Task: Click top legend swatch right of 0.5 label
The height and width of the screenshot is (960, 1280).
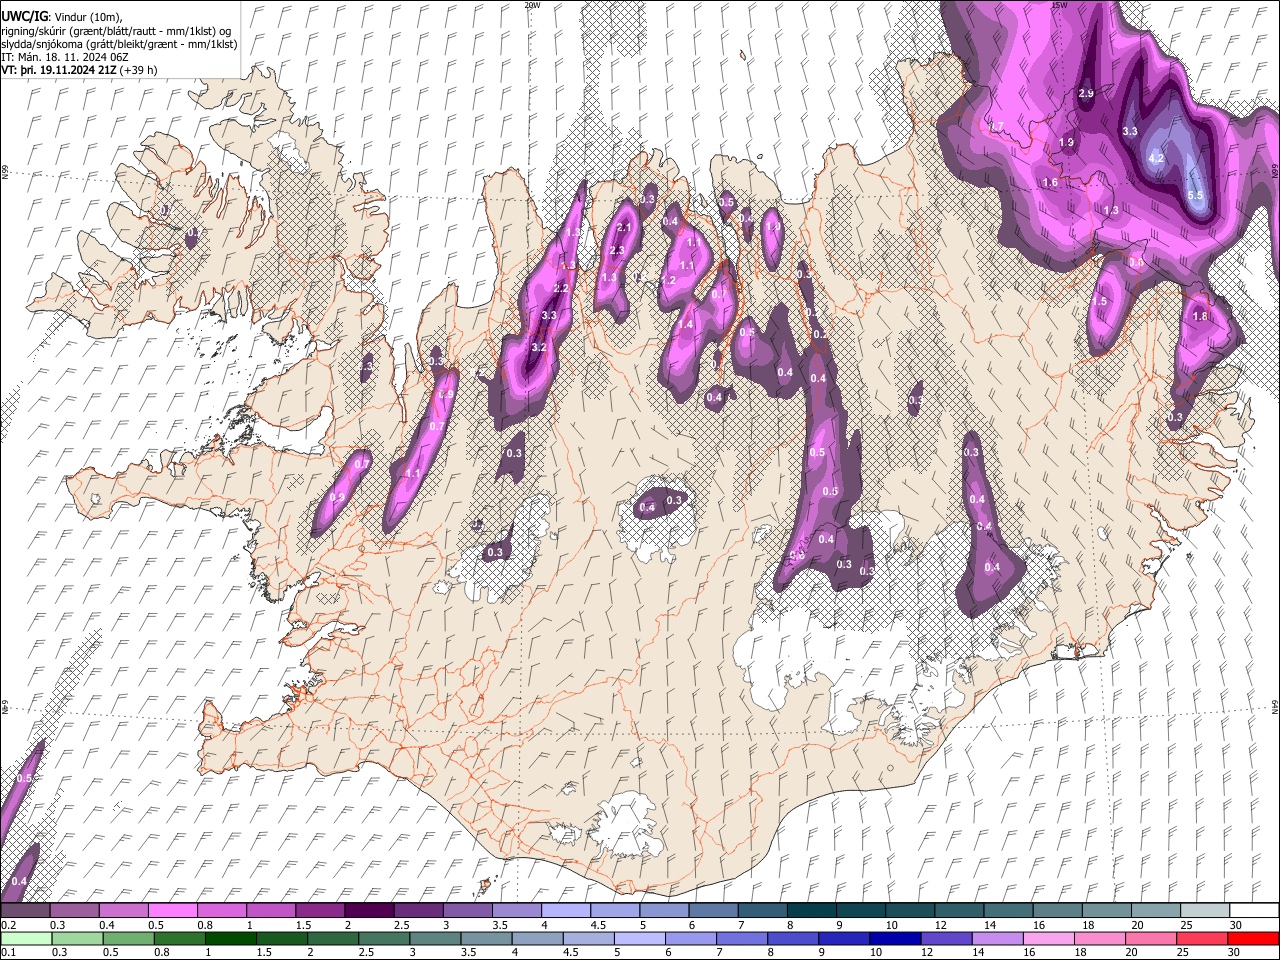Action: pyautogui.click(x=172, y=910)
